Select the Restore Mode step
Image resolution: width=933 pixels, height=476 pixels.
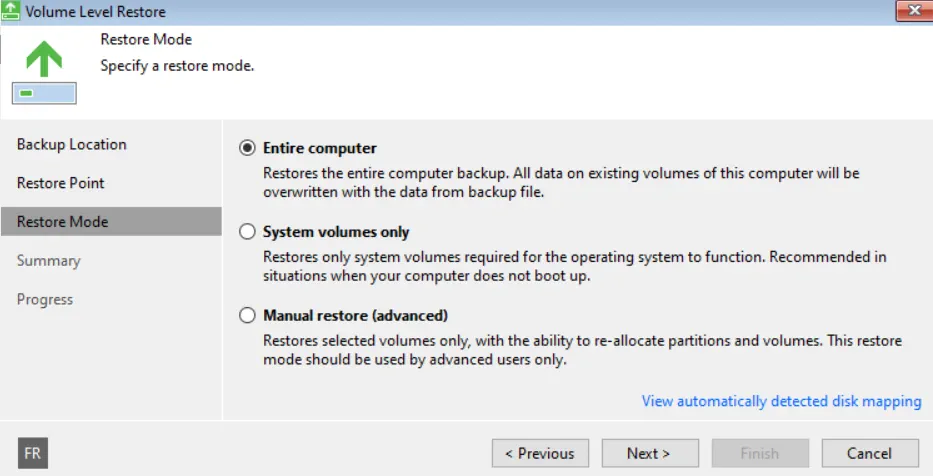click(x=111, y=221)
